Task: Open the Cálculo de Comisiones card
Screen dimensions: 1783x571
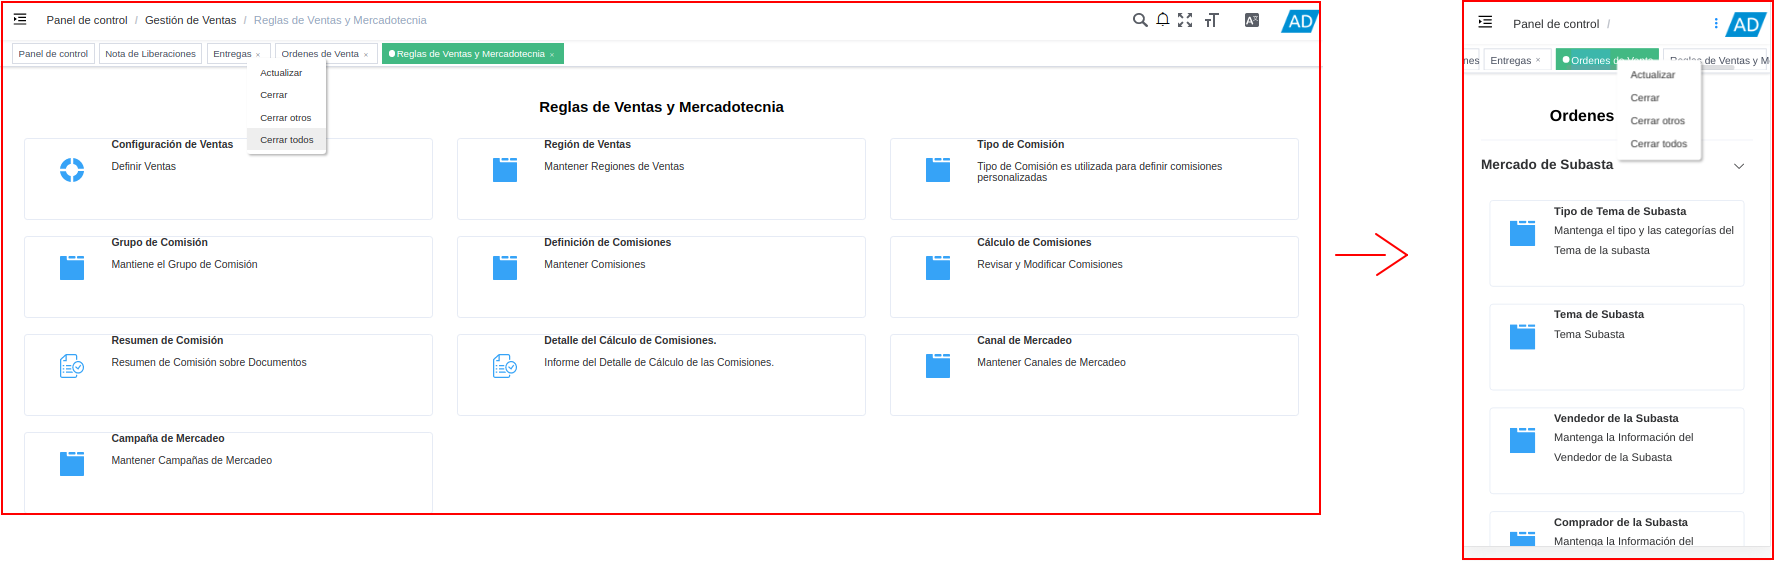Action: pos(1093,276)
